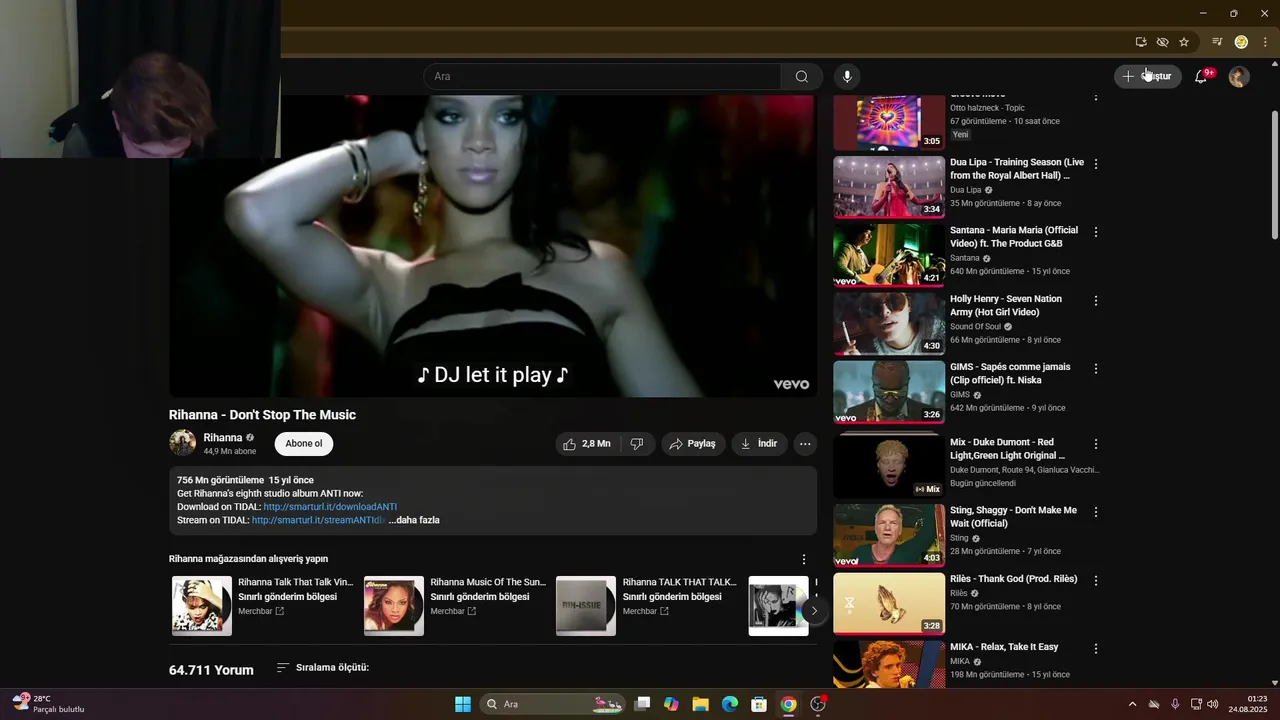1280x720 pixels.
Task: Open options menu for Rilès video
Action: coord(1096,580)
